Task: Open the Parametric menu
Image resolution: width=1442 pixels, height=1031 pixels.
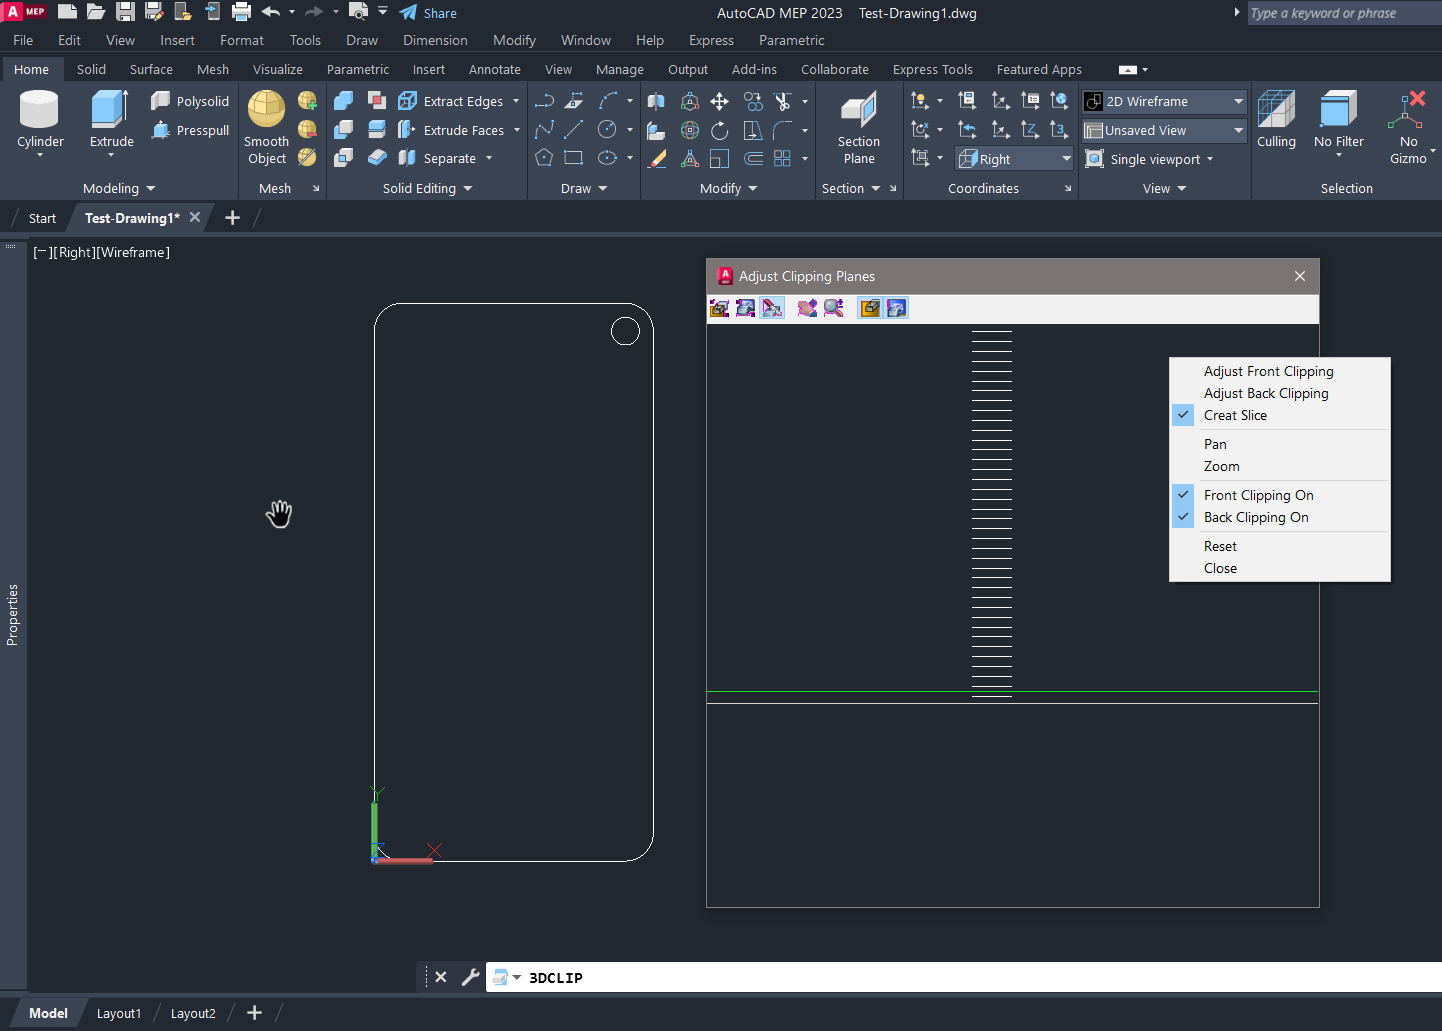Action: click(x=791, y=40)
